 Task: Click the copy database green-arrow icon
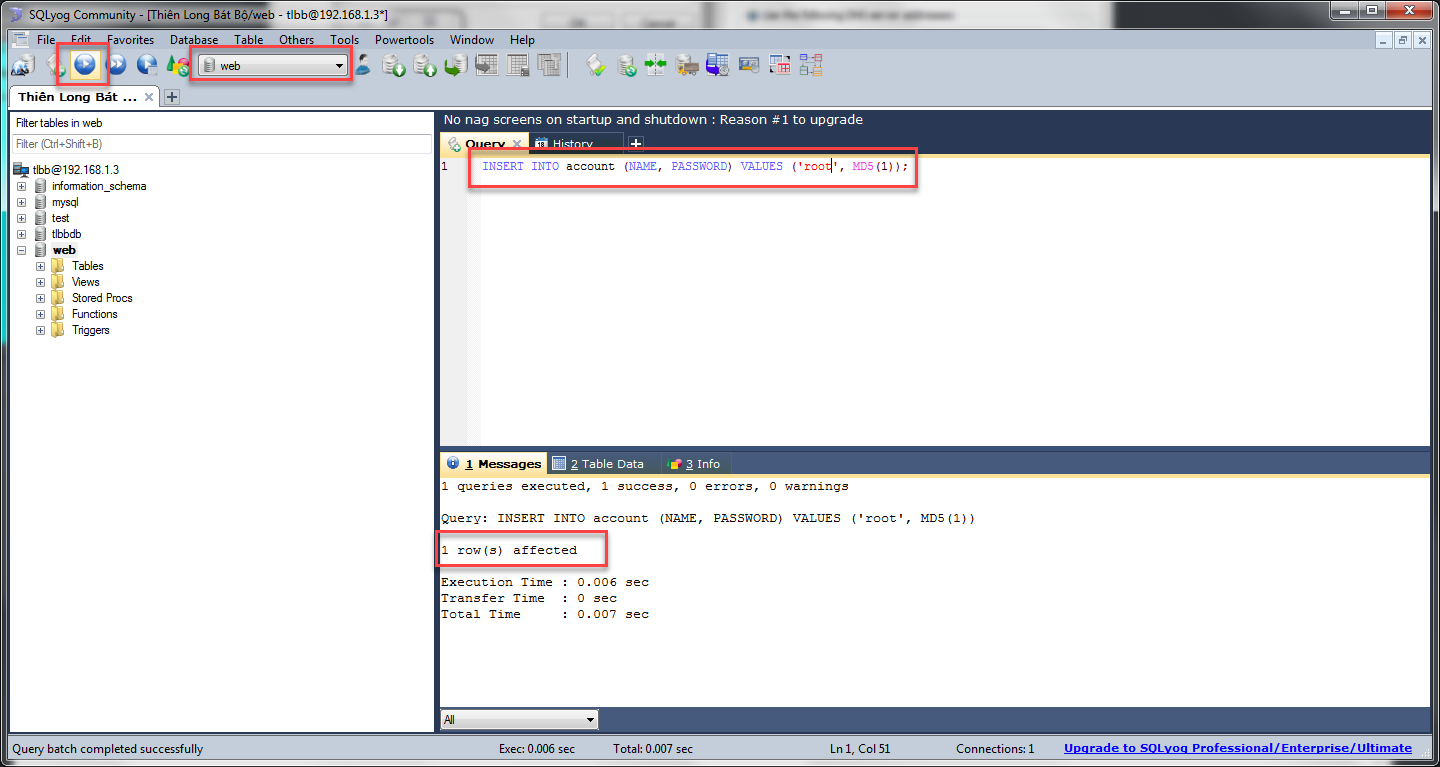point(455,66)
